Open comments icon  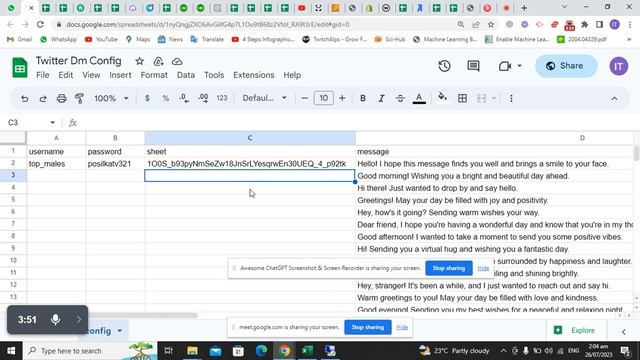click(473, 66)
